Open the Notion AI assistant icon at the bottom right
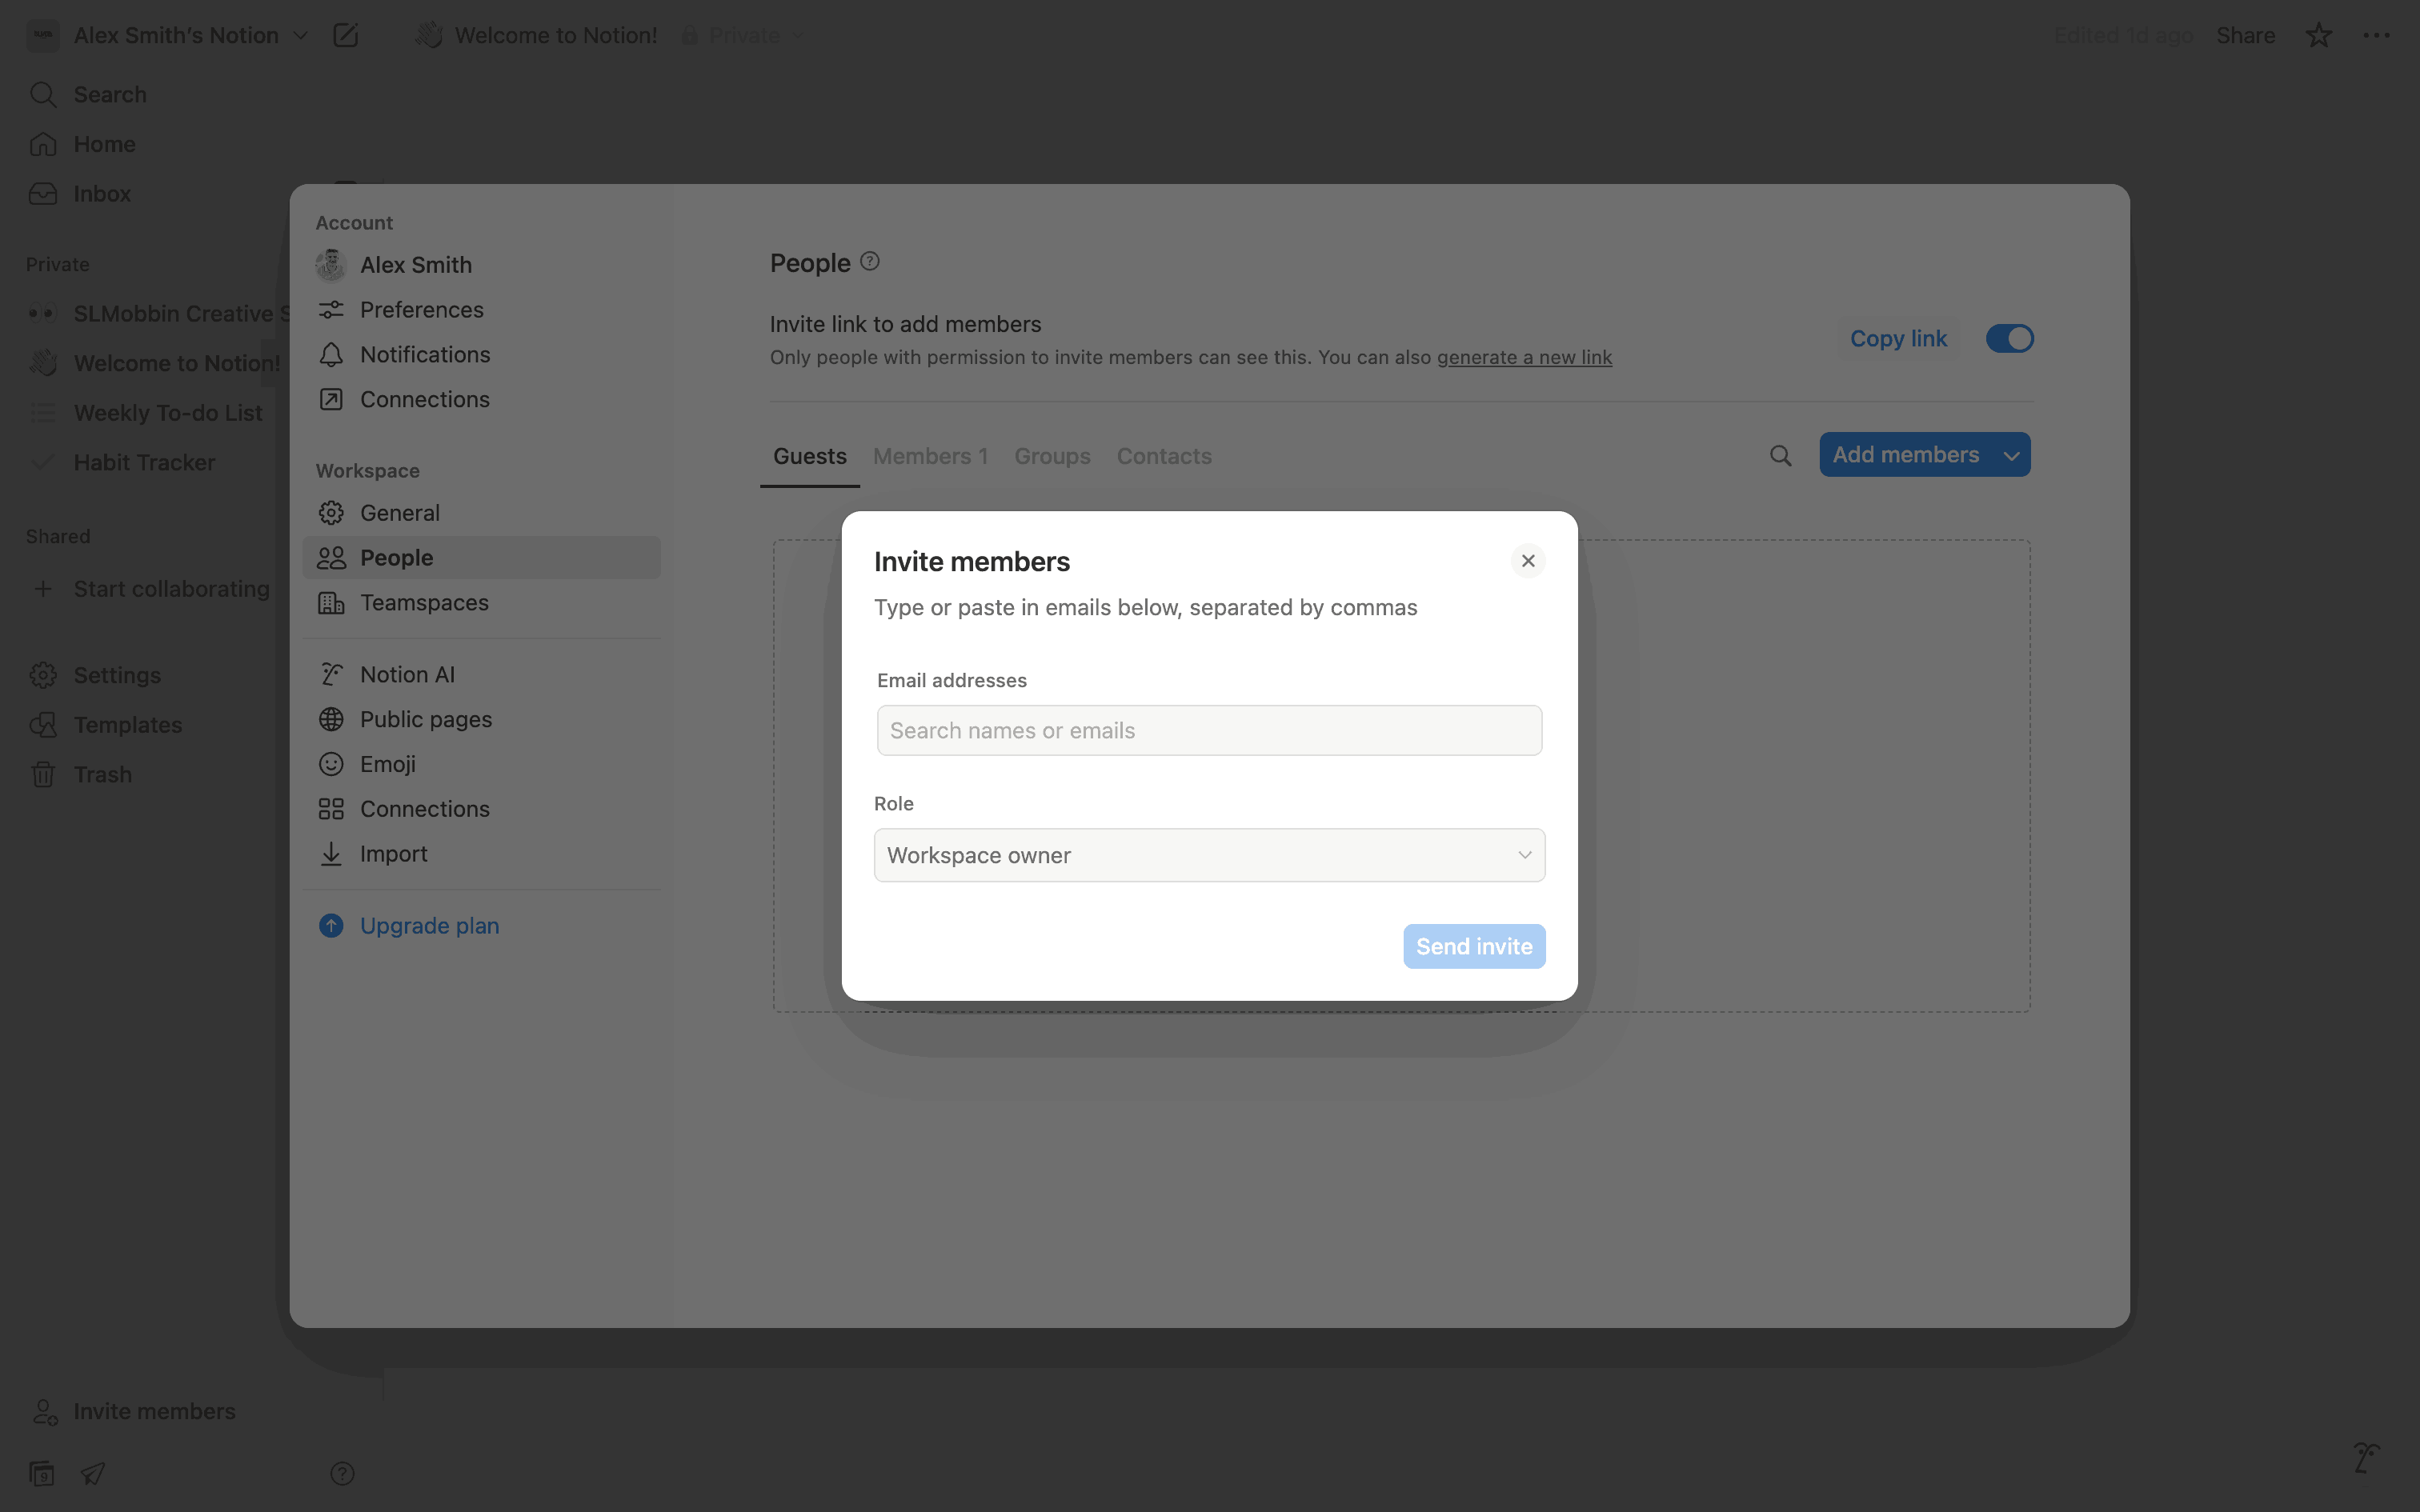 pyautogui.click(x=2366, y=1458)
